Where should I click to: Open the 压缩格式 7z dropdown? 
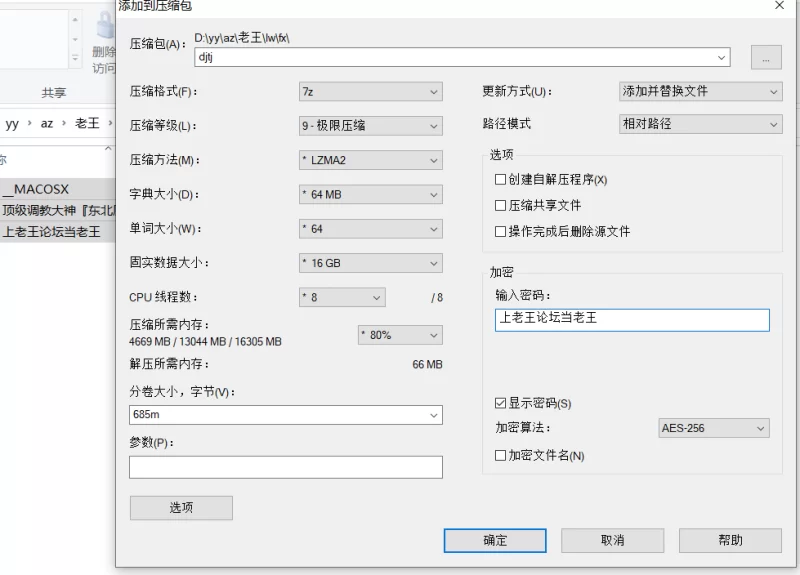370,92
